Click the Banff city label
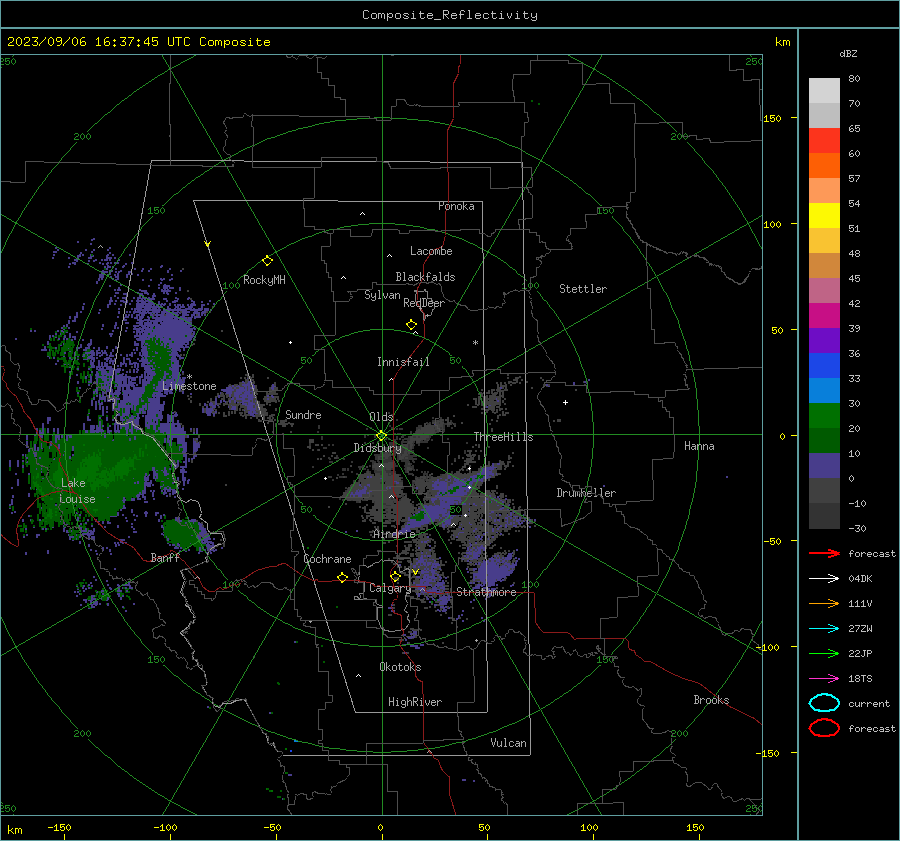The height and width of the screenshot is (841, 900). 165,557
